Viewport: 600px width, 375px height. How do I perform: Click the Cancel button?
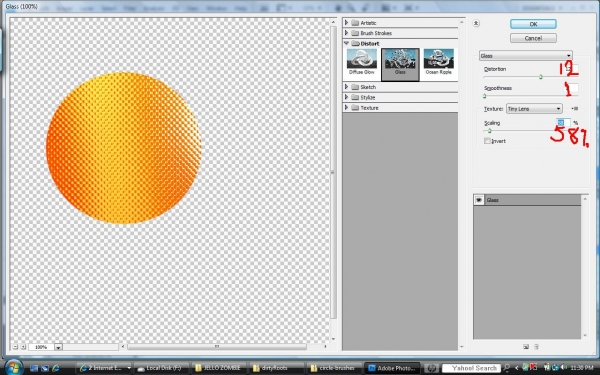click(533, 38)
